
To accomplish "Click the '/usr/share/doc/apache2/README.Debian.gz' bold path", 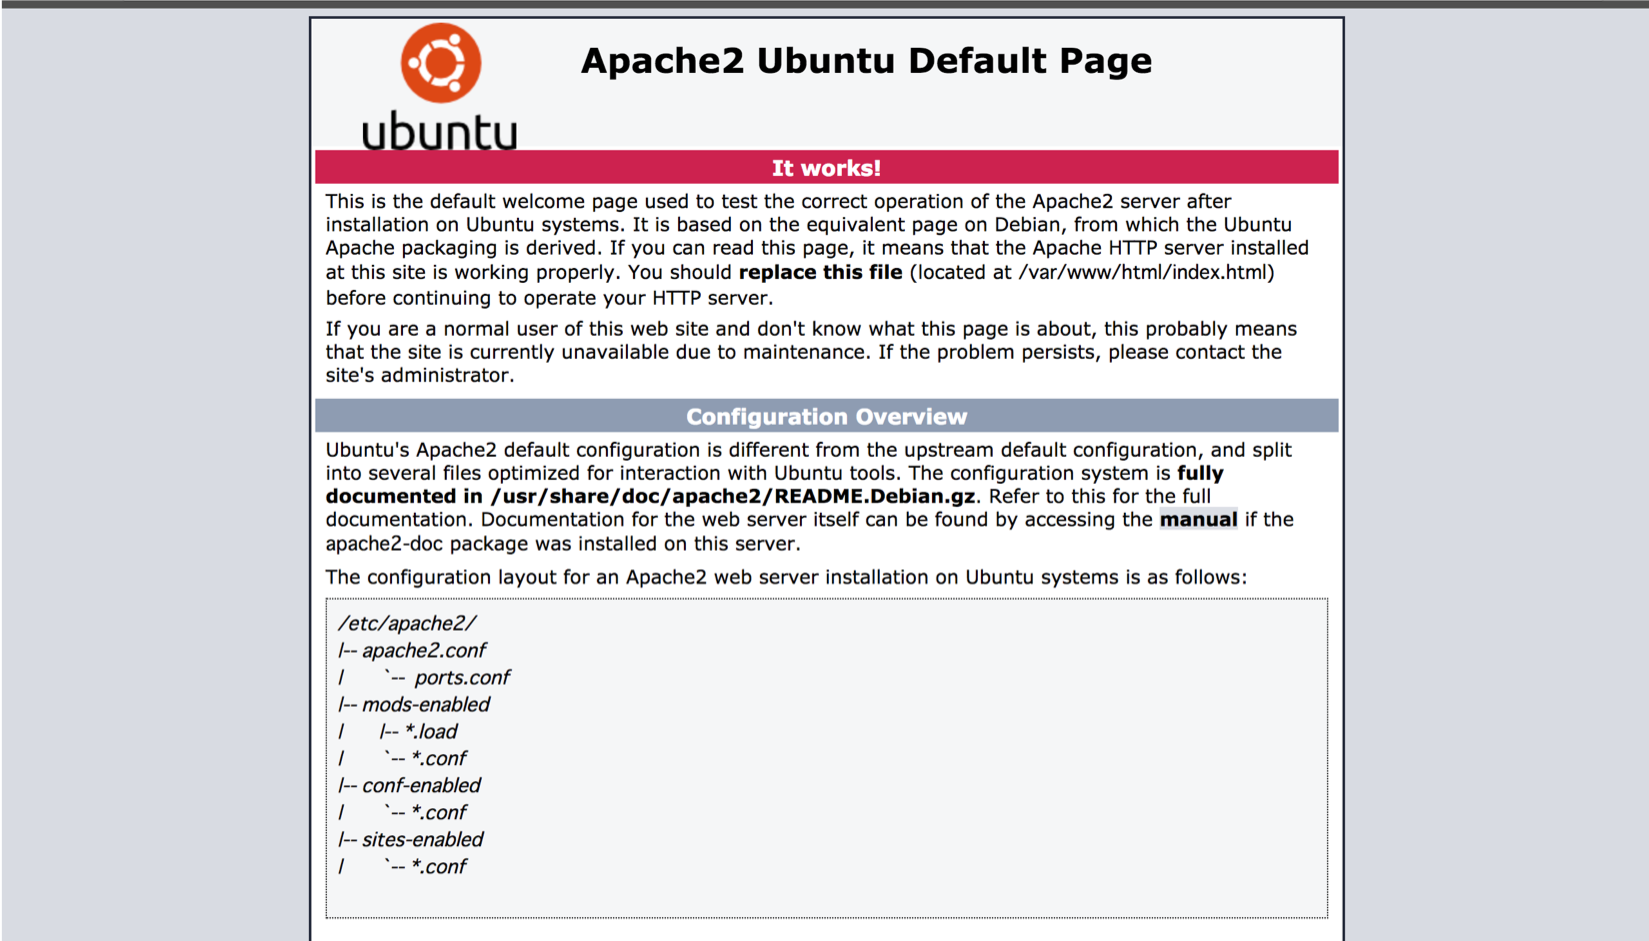I will click(x=732, y=496).
